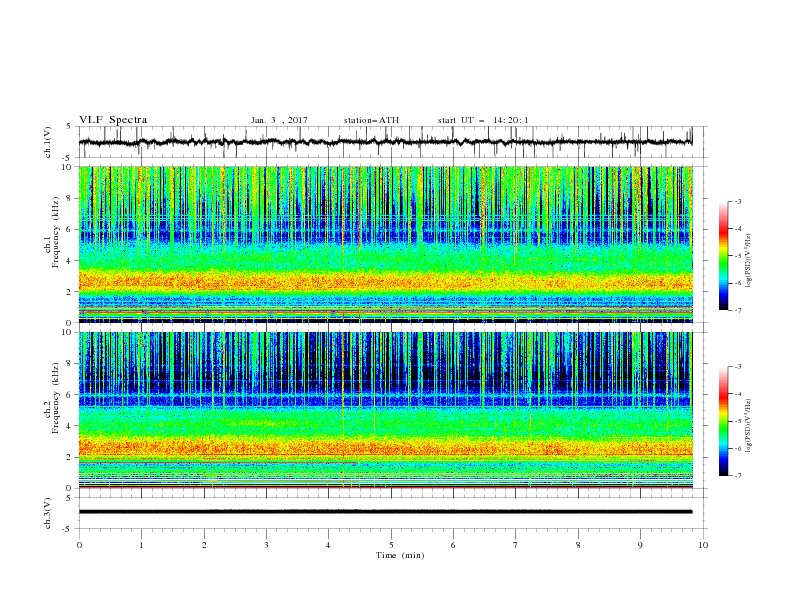Click the "station=ATH" header label
Screen dimensions: 792x612
tap(371, 120)
